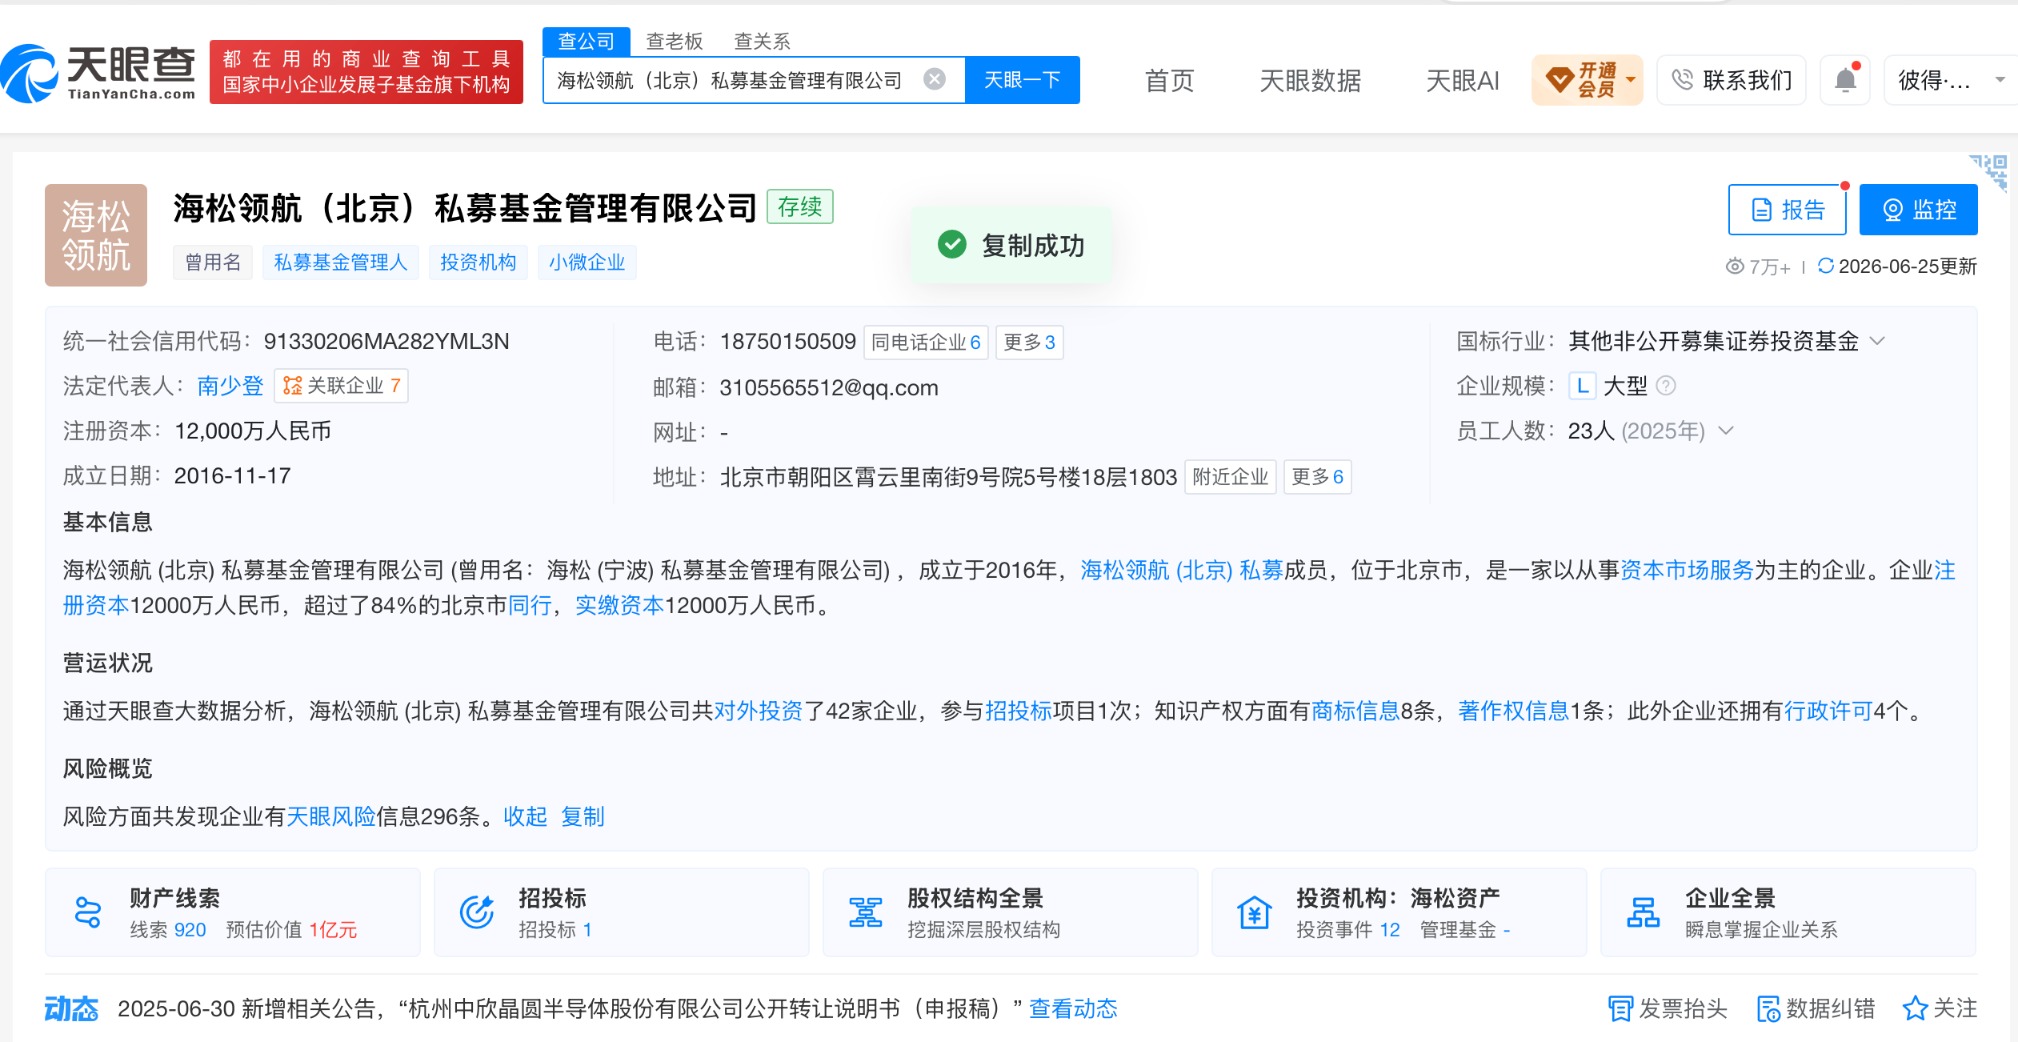Image resolution: width=2018 pixels, height=1042 pixels.
Task: Click the 股权结构全景 icon
Action: pyautogui.click(x=866, y=912)
